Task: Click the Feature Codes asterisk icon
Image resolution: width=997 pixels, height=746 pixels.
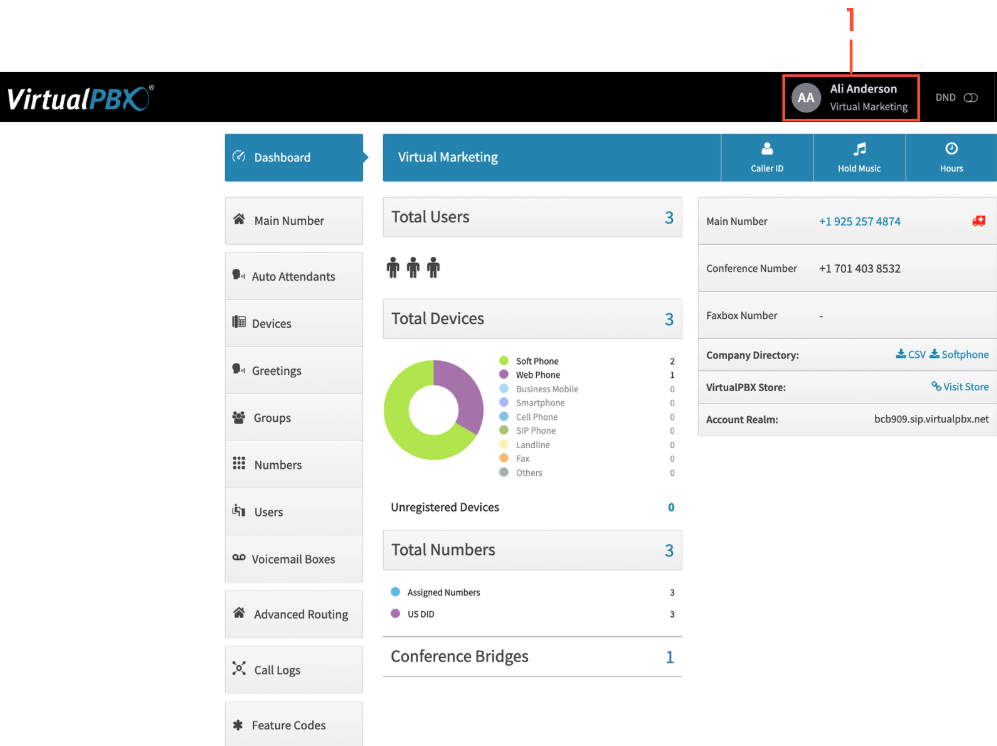Action: pos(238,724)
